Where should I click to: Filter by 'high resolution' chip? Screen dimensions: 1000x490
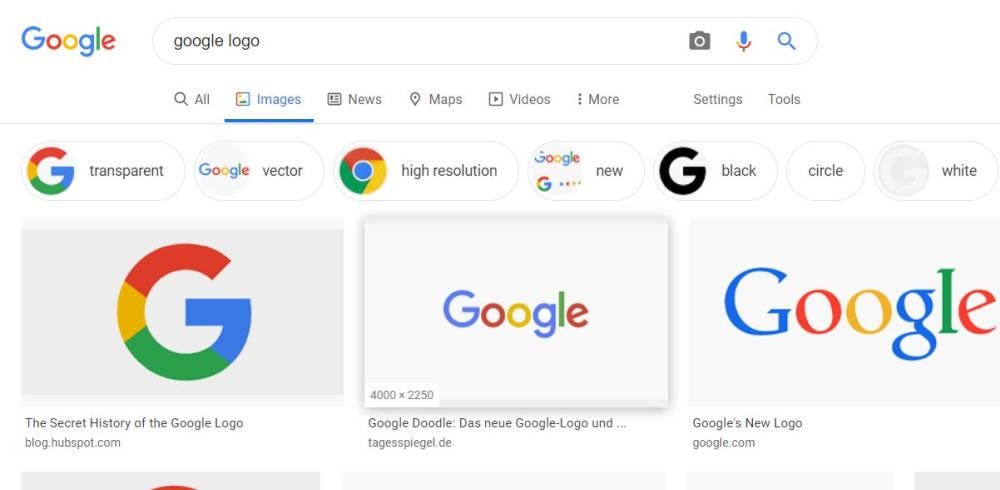tap(426, 171)
